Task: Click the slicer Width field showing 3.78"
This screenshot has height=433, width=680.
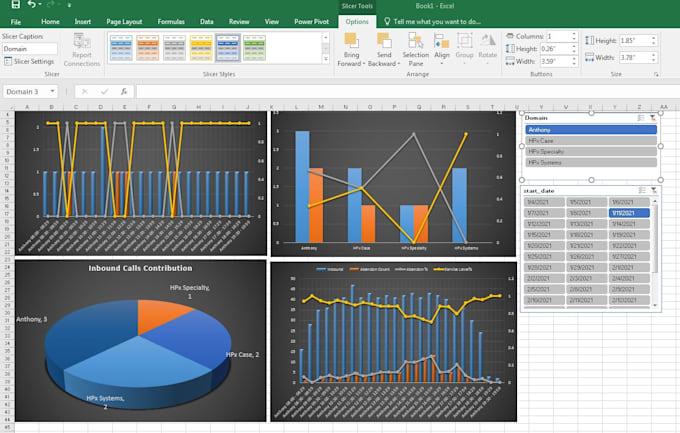Action: (634, 57)
